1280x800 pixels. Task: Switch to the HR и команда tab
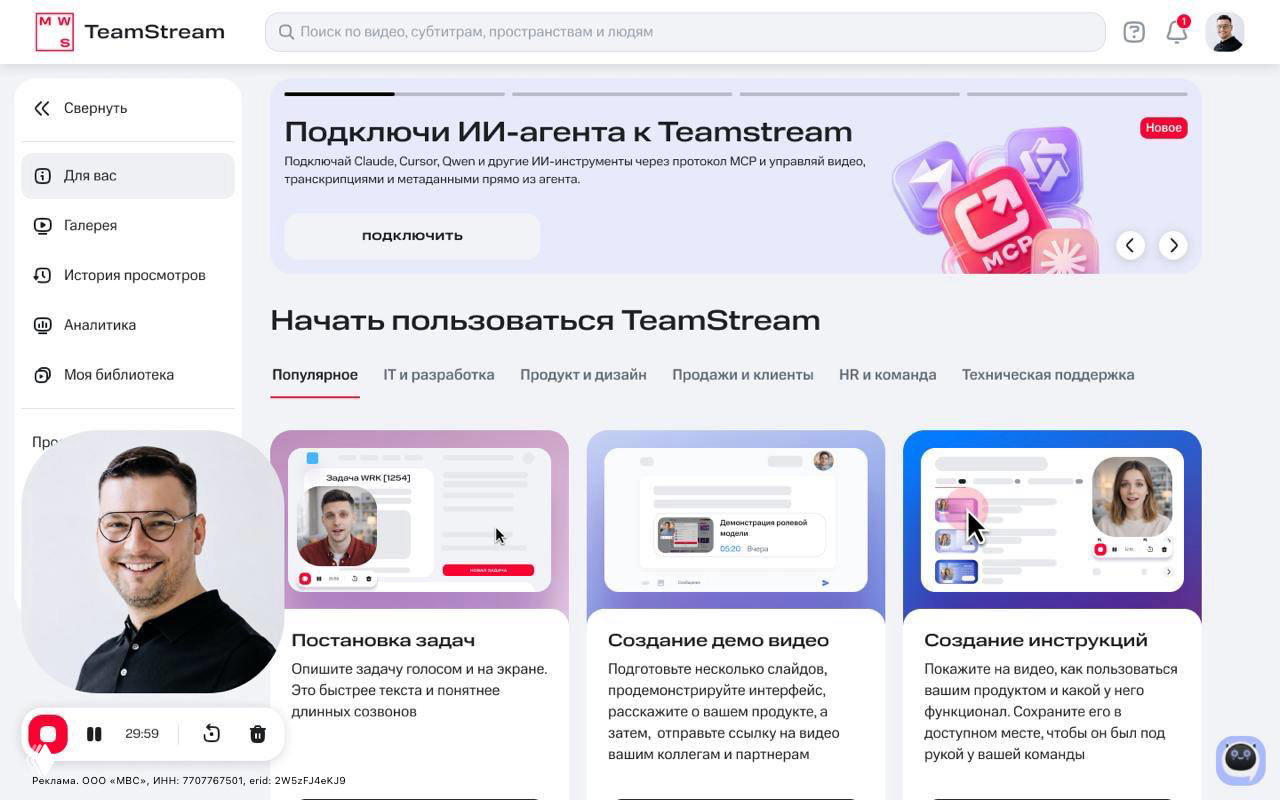pos(888,375)
